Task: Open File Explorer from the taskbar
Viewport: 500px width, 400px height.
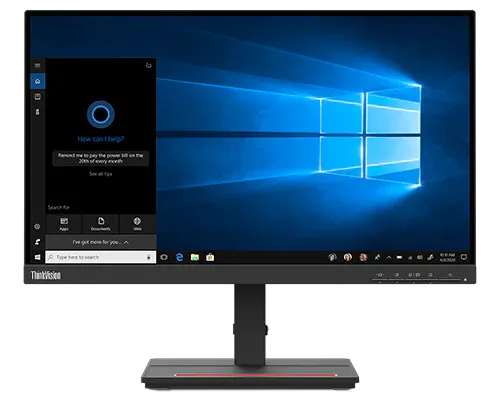Action: coord(195,257)
